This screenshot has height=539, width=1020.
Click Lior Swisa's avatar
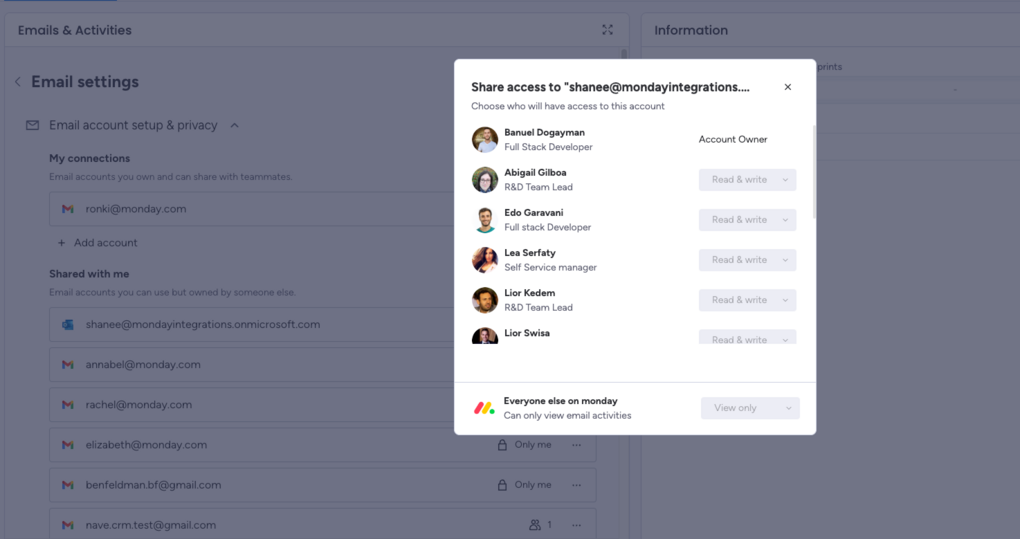485,336
